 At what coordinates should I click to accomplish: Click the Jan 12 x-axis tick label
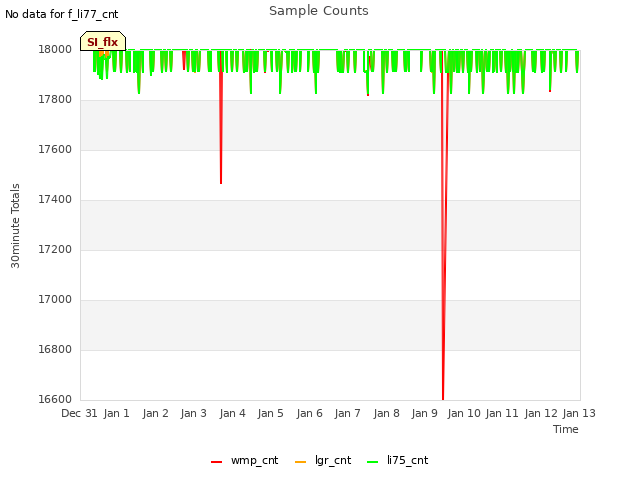coord(541,413)
